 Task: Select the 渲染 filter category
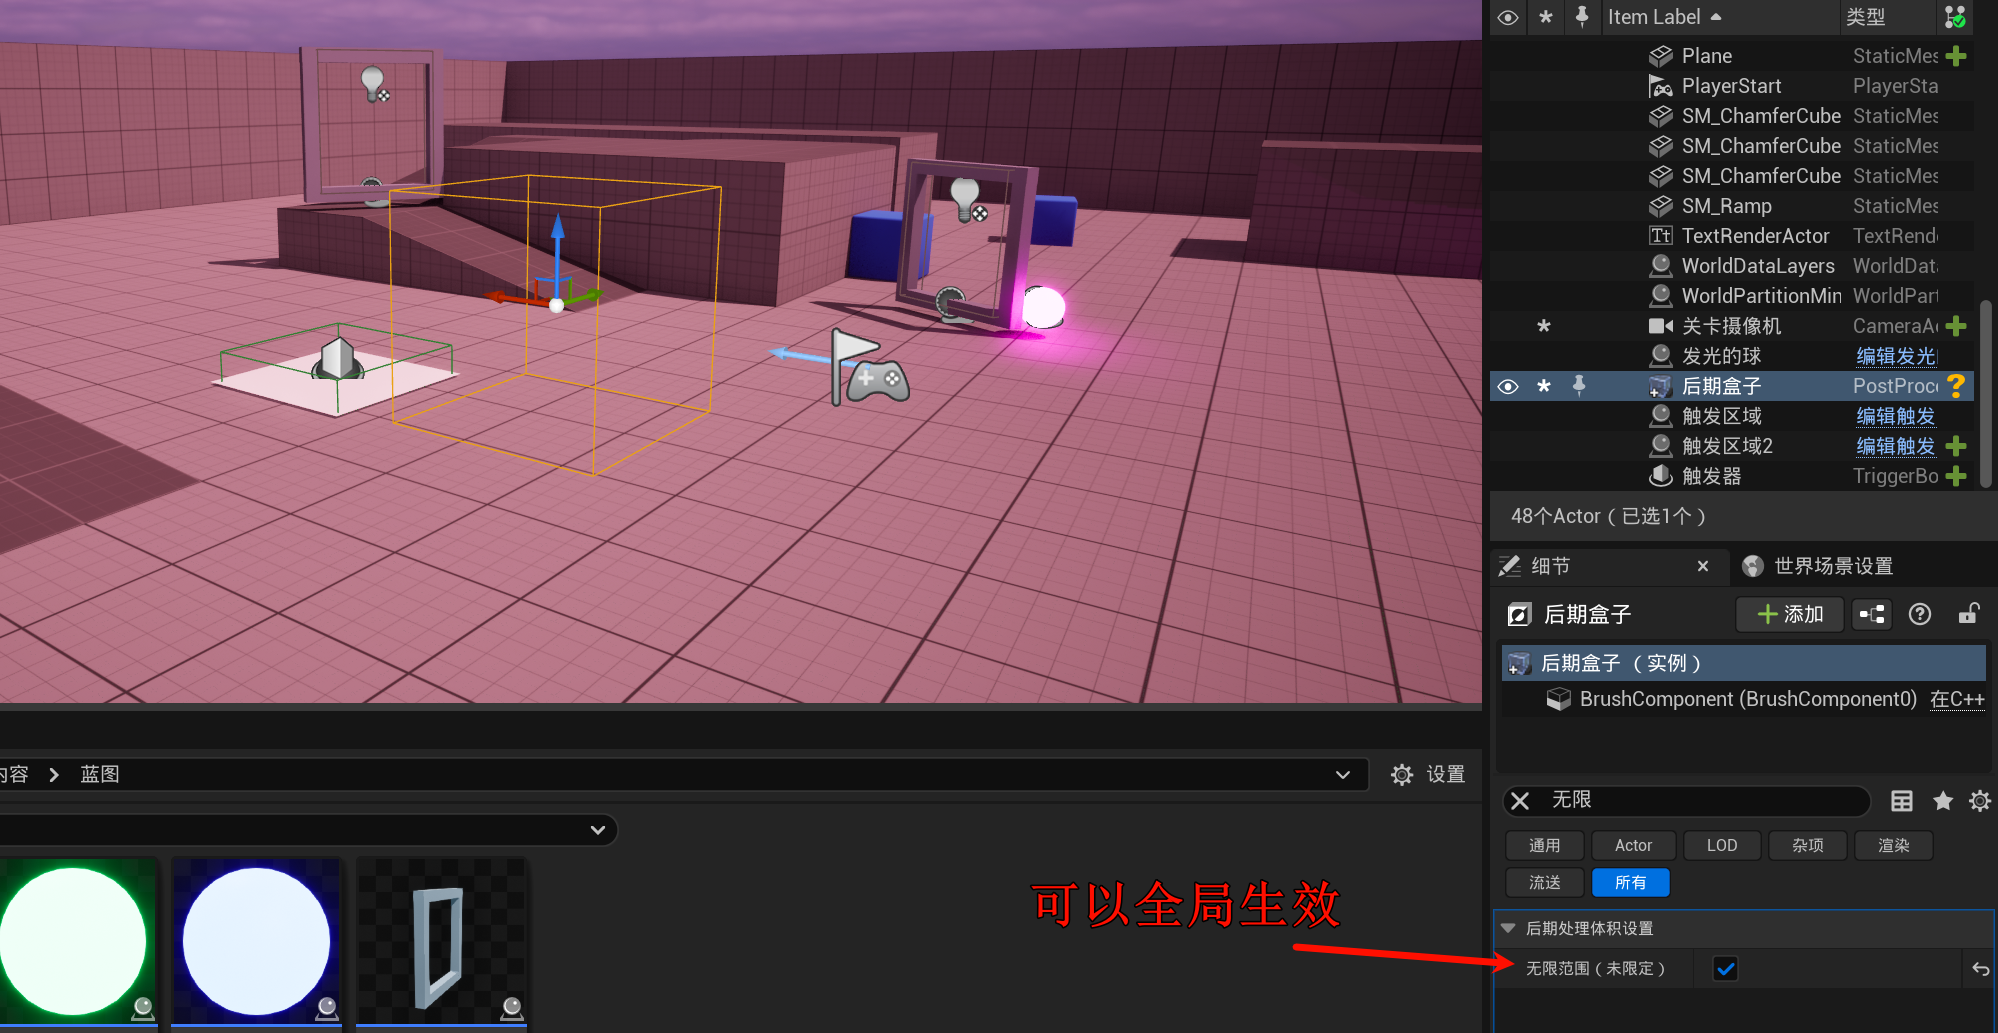(x=1892, y=845)
